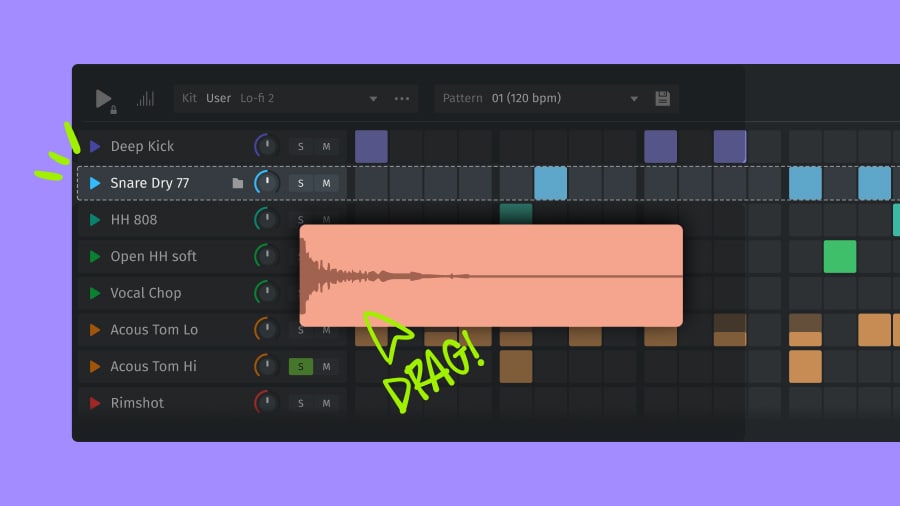The image size is (900, 506).
Task: Click the folder icon on Snare Dry 77
Action: click(x=238, y=183)
